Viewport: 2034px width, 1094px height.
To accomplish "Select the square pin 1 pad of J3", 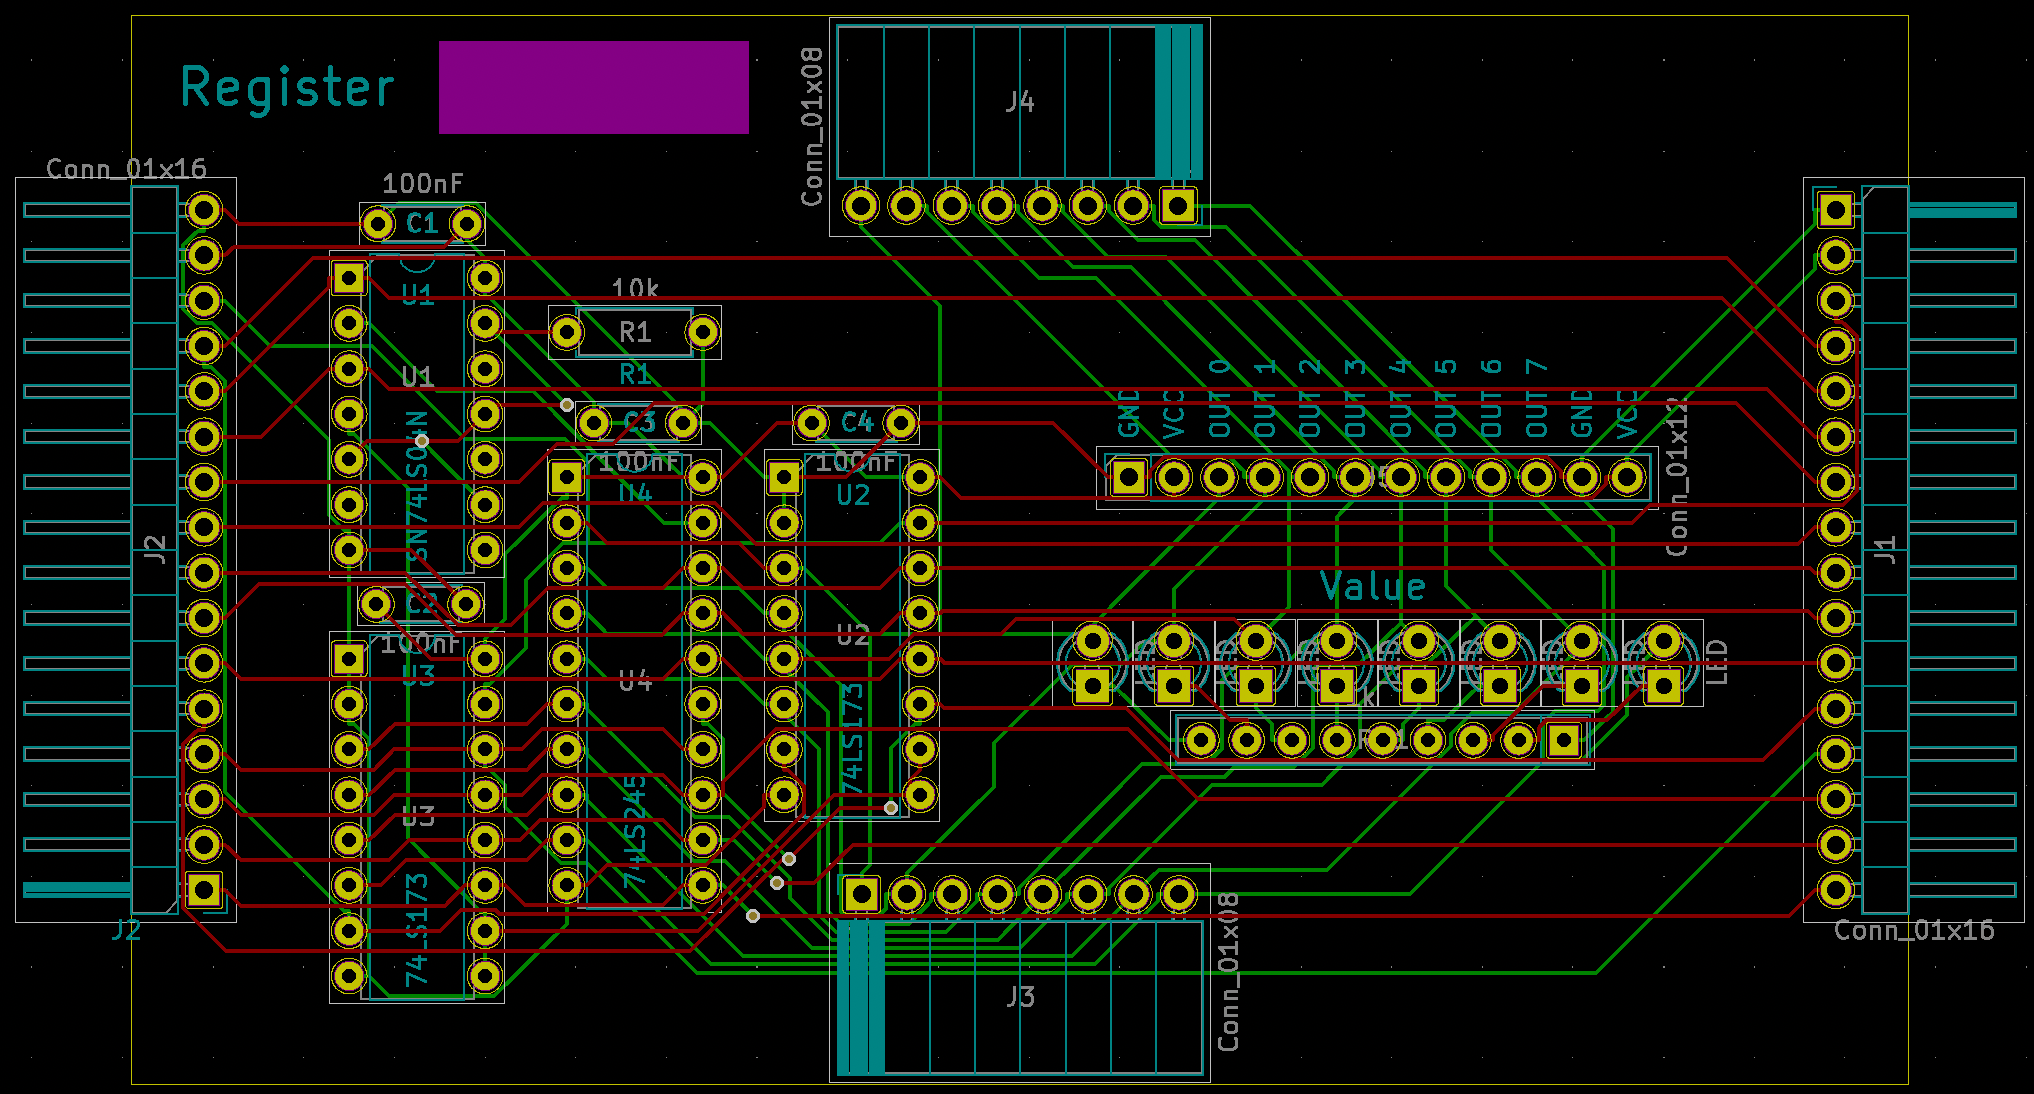I will point(861,894).
